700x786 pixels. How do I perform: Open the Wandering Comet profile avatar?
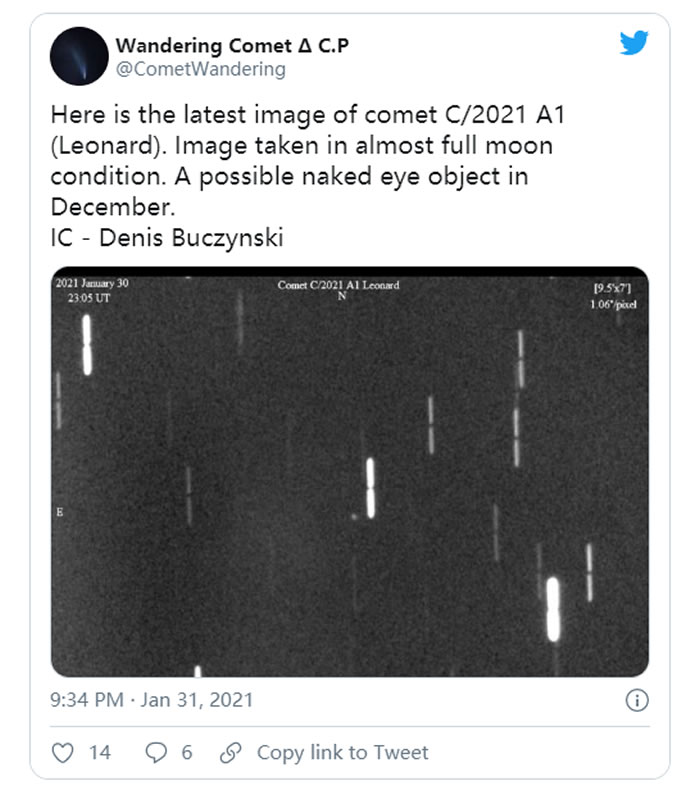pos(79,56)
